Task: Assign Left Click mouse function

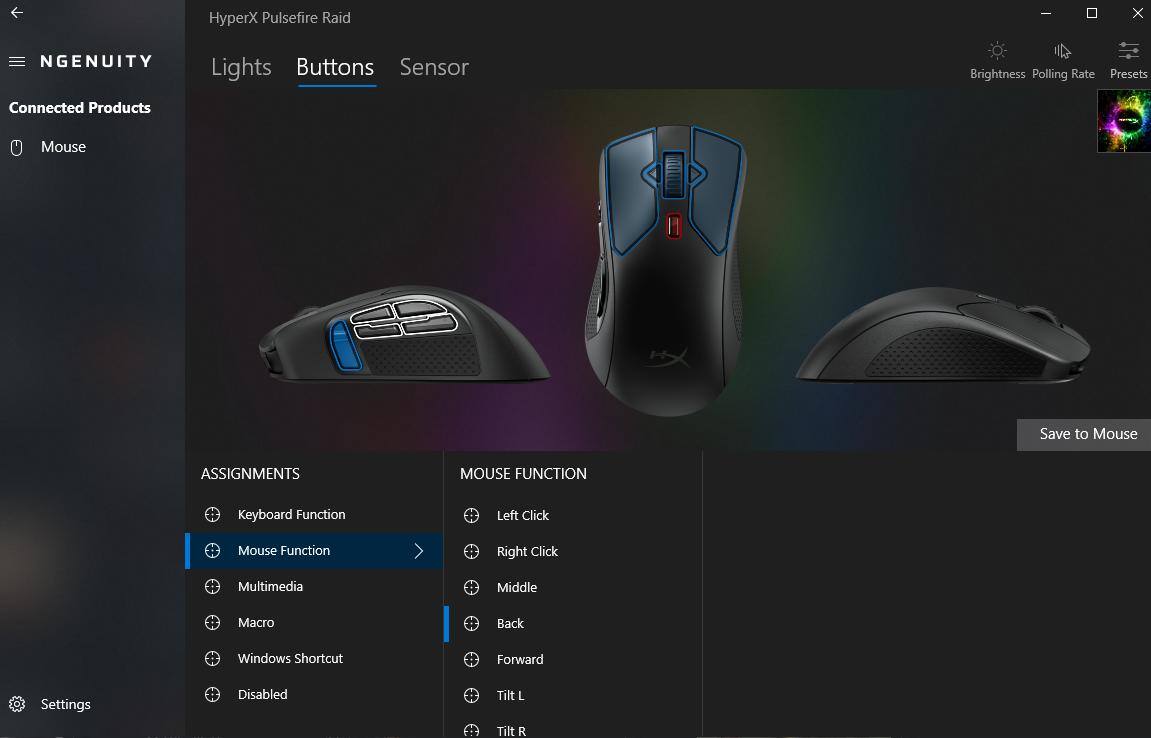Action: [x=573, y=515]
